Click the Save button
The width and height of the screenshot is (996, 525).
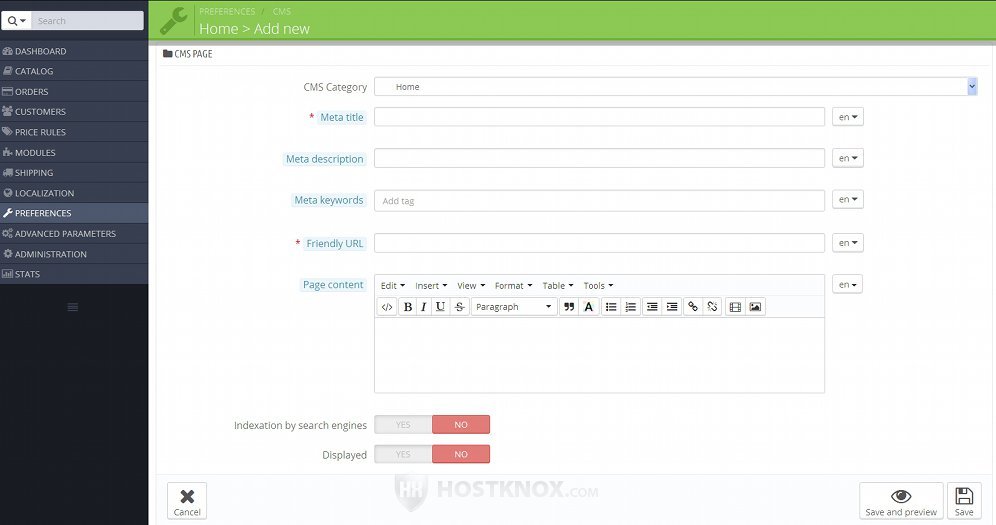click(x=964, y=501)
